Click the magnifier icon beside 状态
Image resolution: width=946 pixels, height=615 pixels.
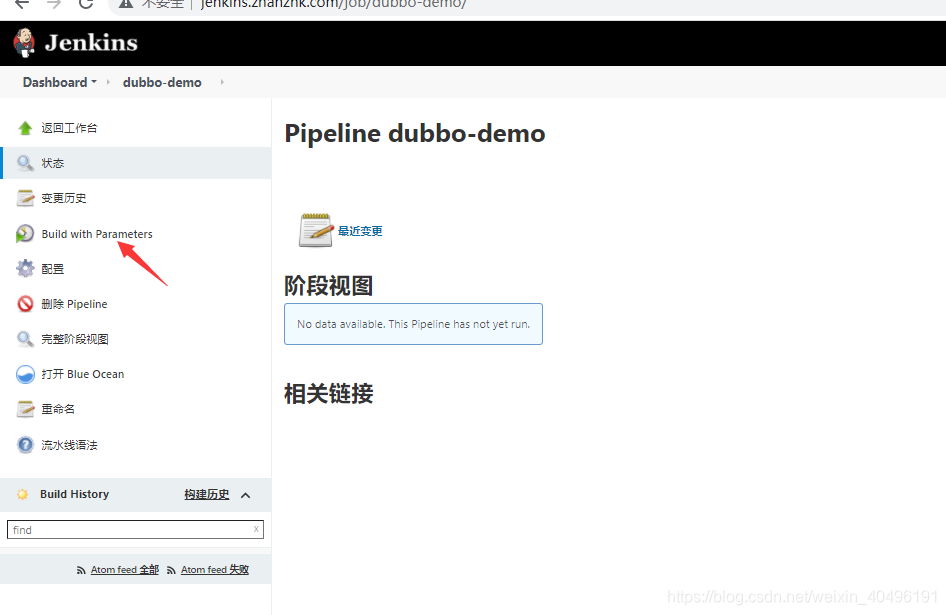pos(25,163)
